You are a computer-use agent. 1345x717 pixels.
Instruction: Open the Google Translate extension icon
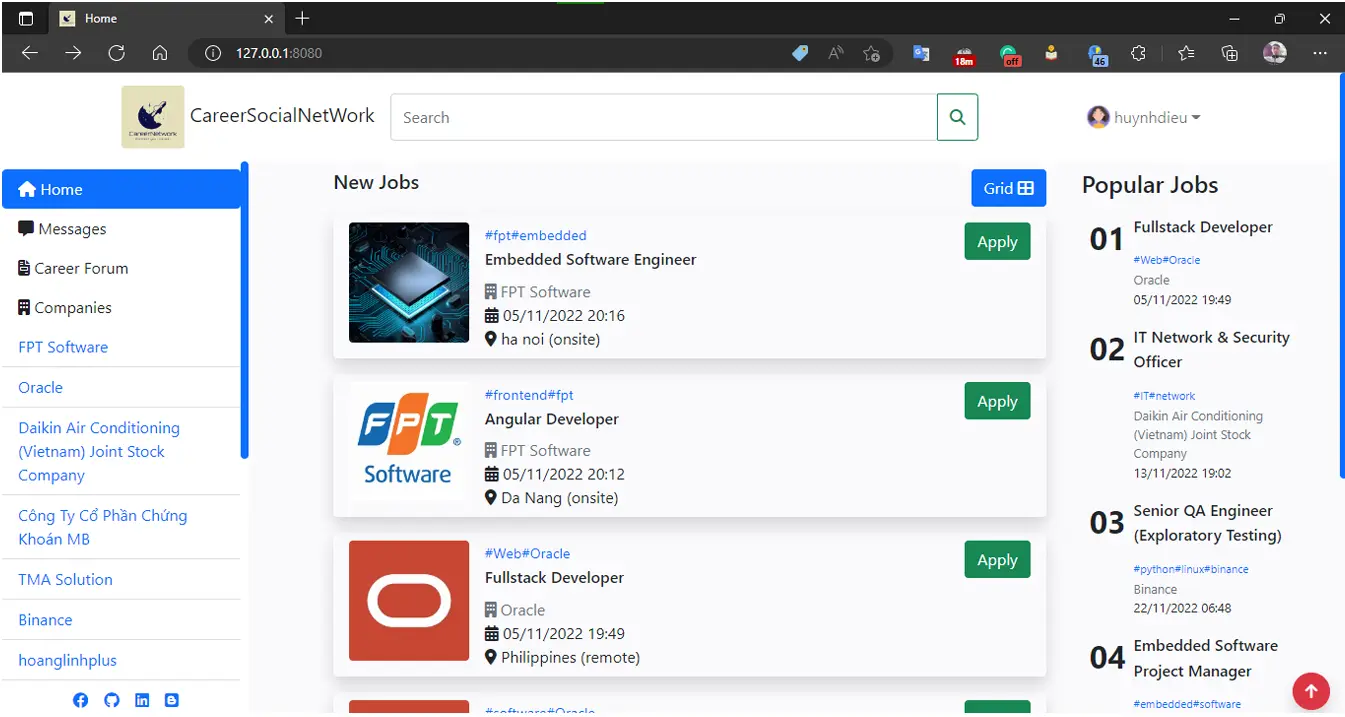[922, 53]
